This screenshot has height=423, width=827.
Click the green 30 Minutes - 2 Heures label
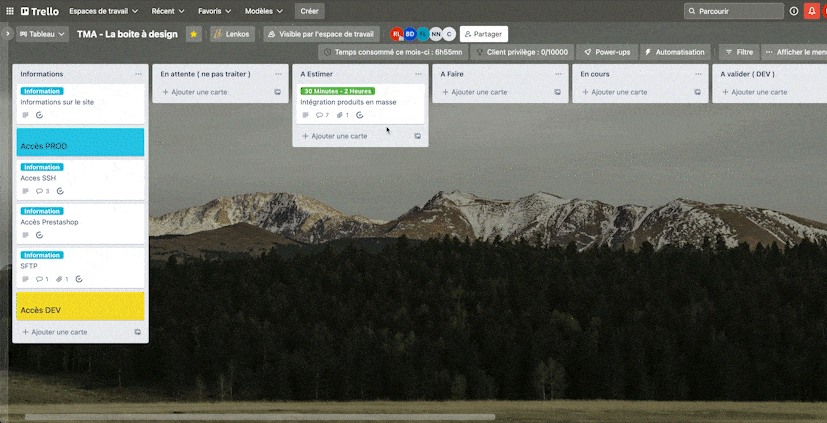tap(338, 91)
